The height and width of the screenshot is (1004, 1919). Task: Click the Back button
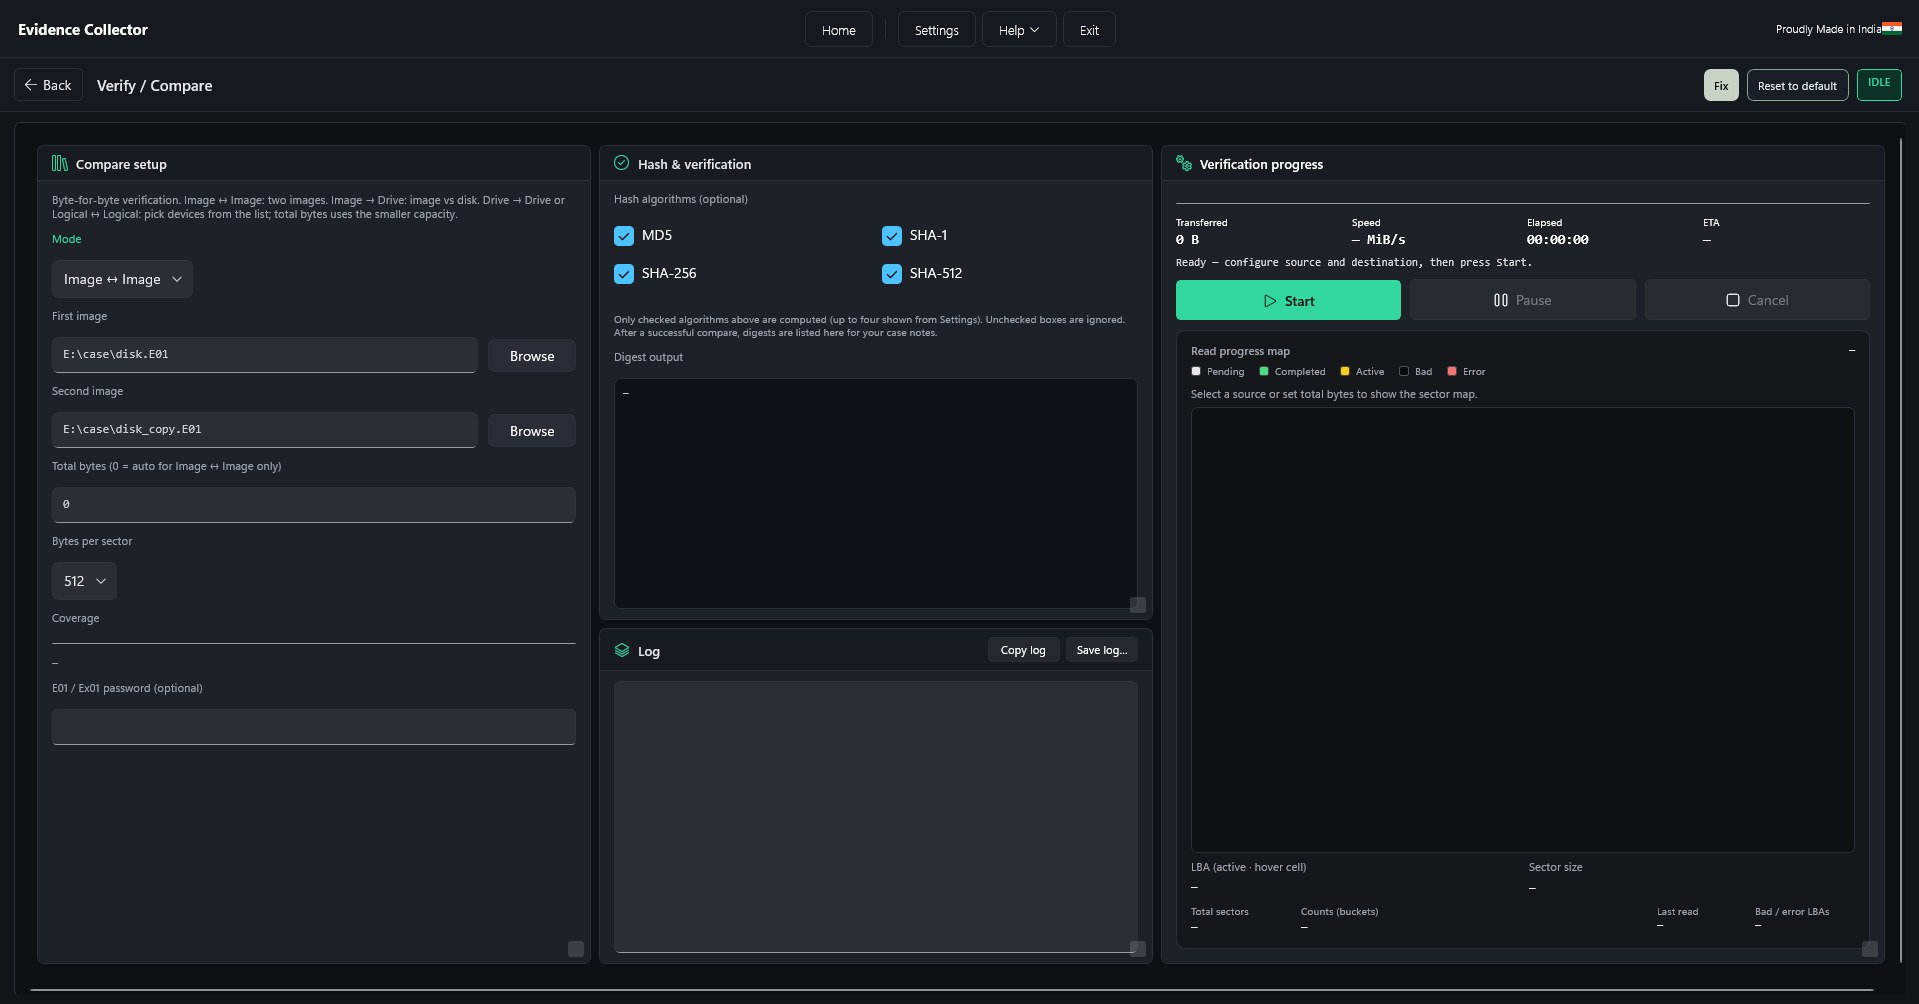pos(48,85)
